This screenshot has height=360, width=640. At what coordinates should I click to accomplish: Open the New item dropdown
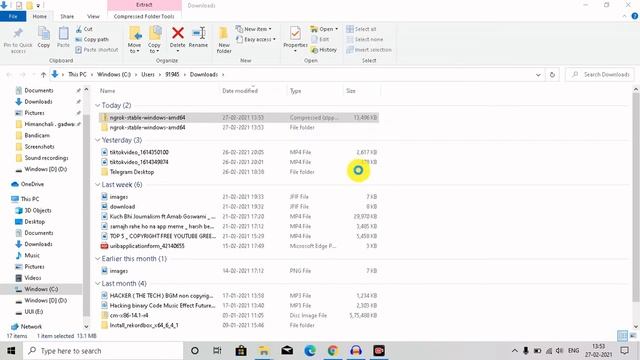pos(253,29)
